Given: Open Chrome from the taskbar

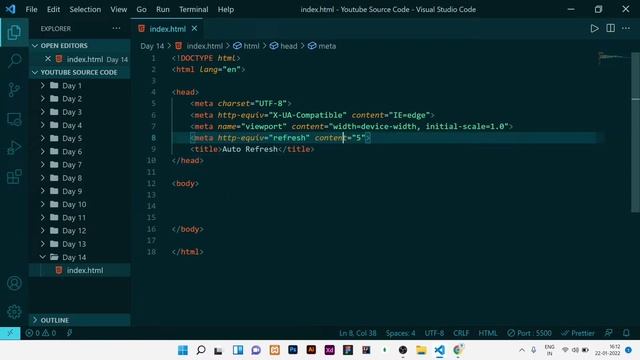Looking at the screenshot, I should pos(458,350).
